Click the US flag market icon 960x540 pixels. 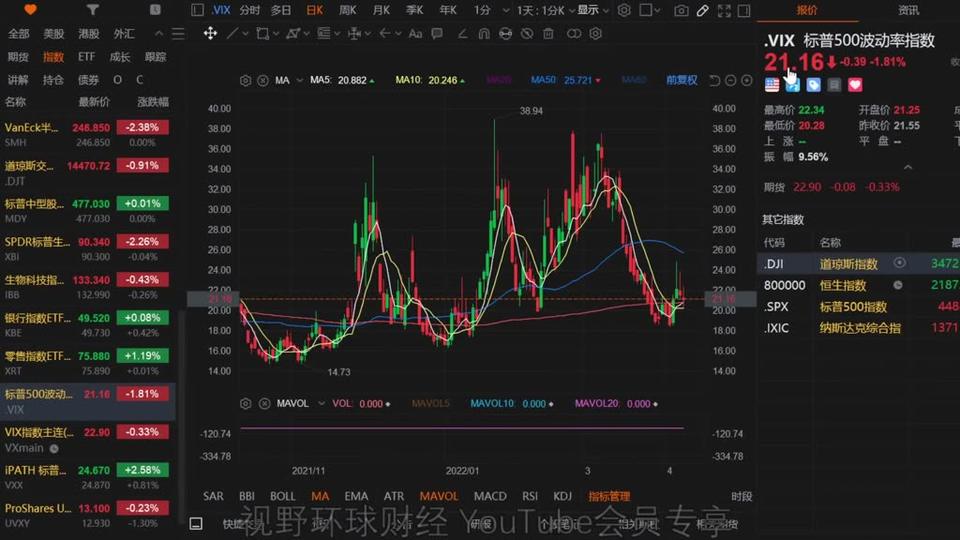point(772,85)
